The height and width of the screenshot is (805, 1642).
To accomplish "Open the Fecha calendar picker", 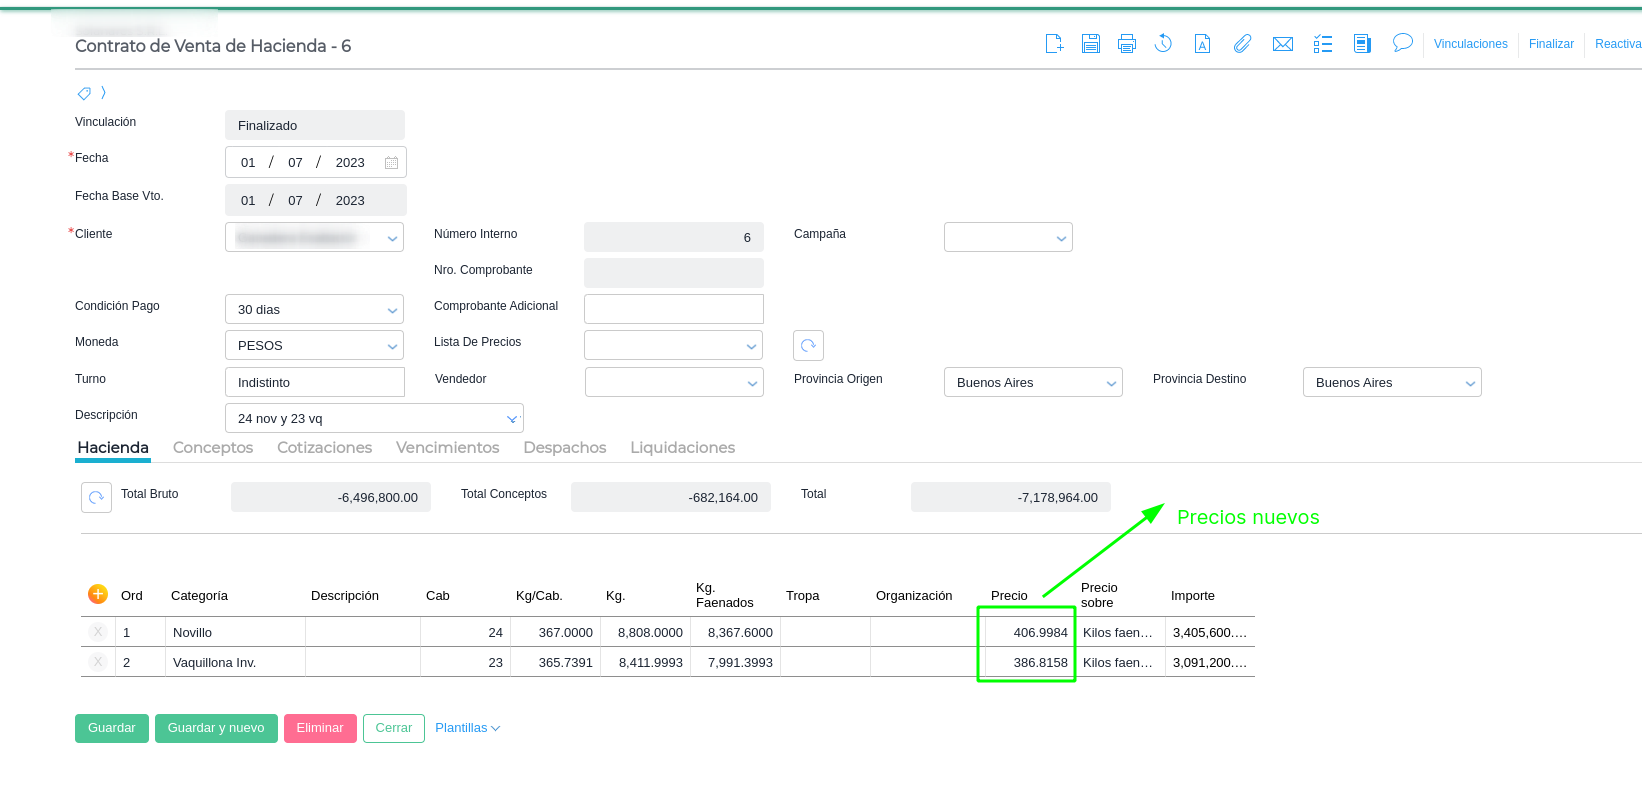I will point(391,163).
